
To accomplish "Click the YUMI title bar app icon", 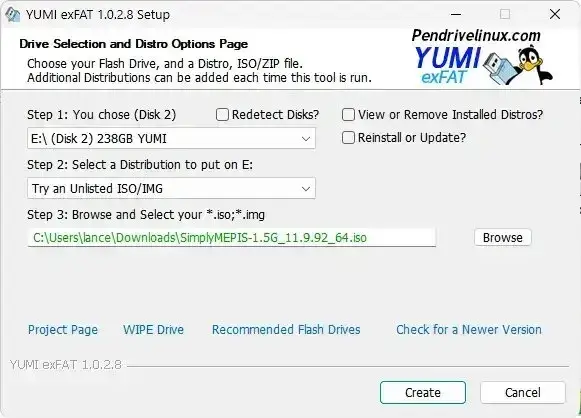I will coord(12,15).
